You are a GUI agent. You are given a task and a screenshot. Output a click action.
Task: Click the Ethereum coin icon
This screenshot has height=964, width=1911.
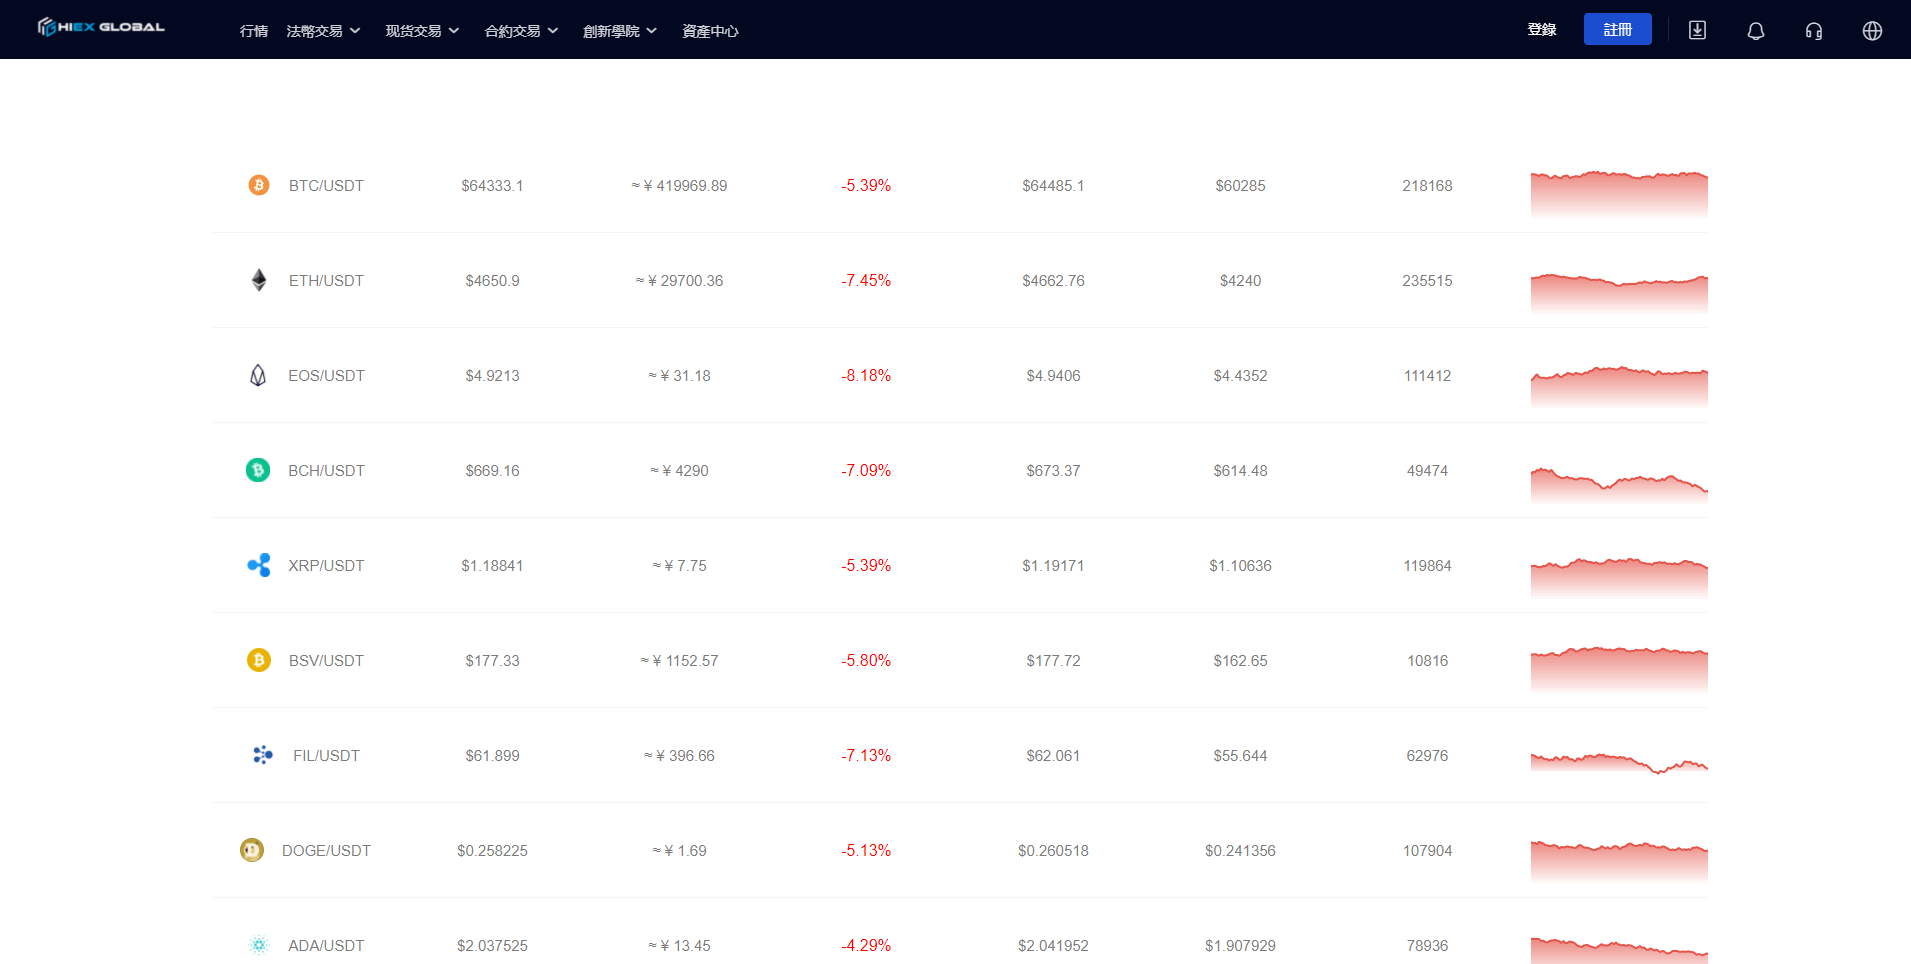pos(258,280)
